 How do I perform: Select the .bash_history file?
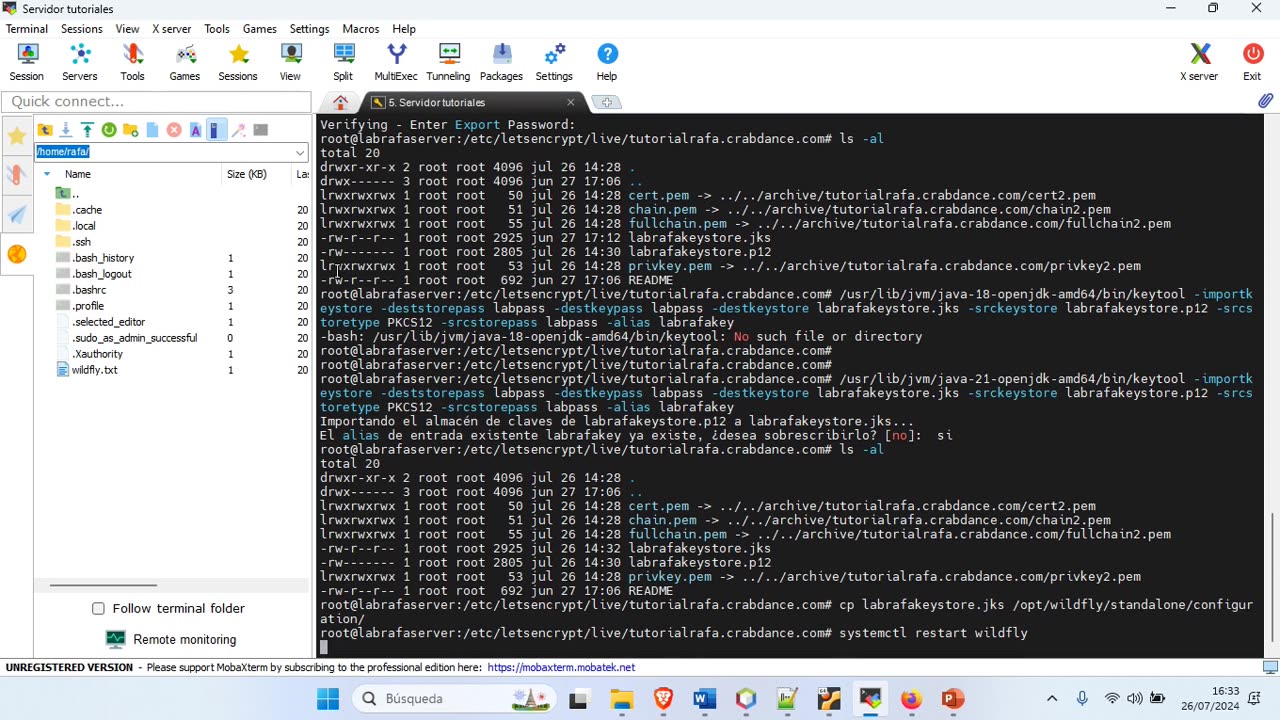pos(103,258)
